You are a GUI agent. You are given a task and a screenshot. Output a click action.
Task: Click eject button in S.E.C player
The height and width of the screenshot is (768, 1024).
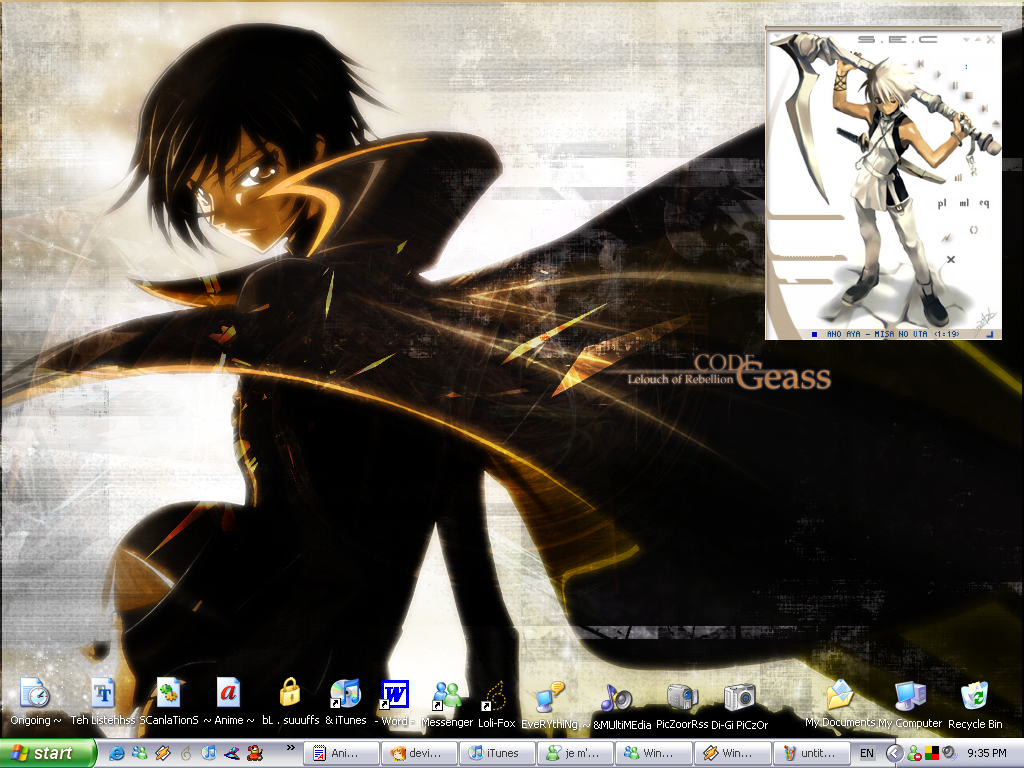pyautogui.click(x=995, y=123)
